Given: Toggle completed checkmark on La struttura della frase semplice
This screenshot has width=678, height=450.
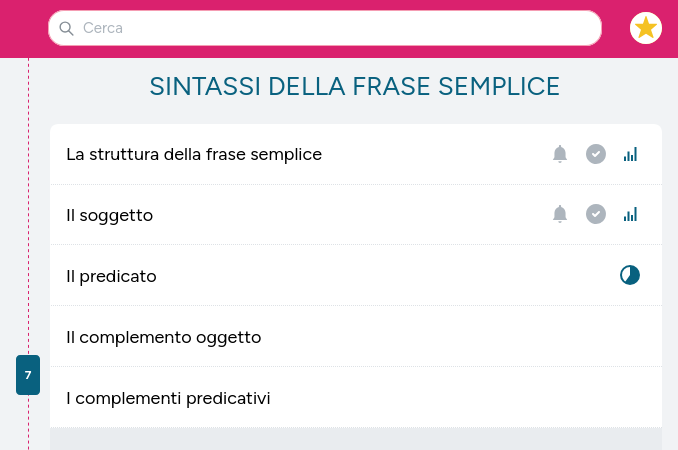Looking at the screenshot, I should tap(596, 154).
